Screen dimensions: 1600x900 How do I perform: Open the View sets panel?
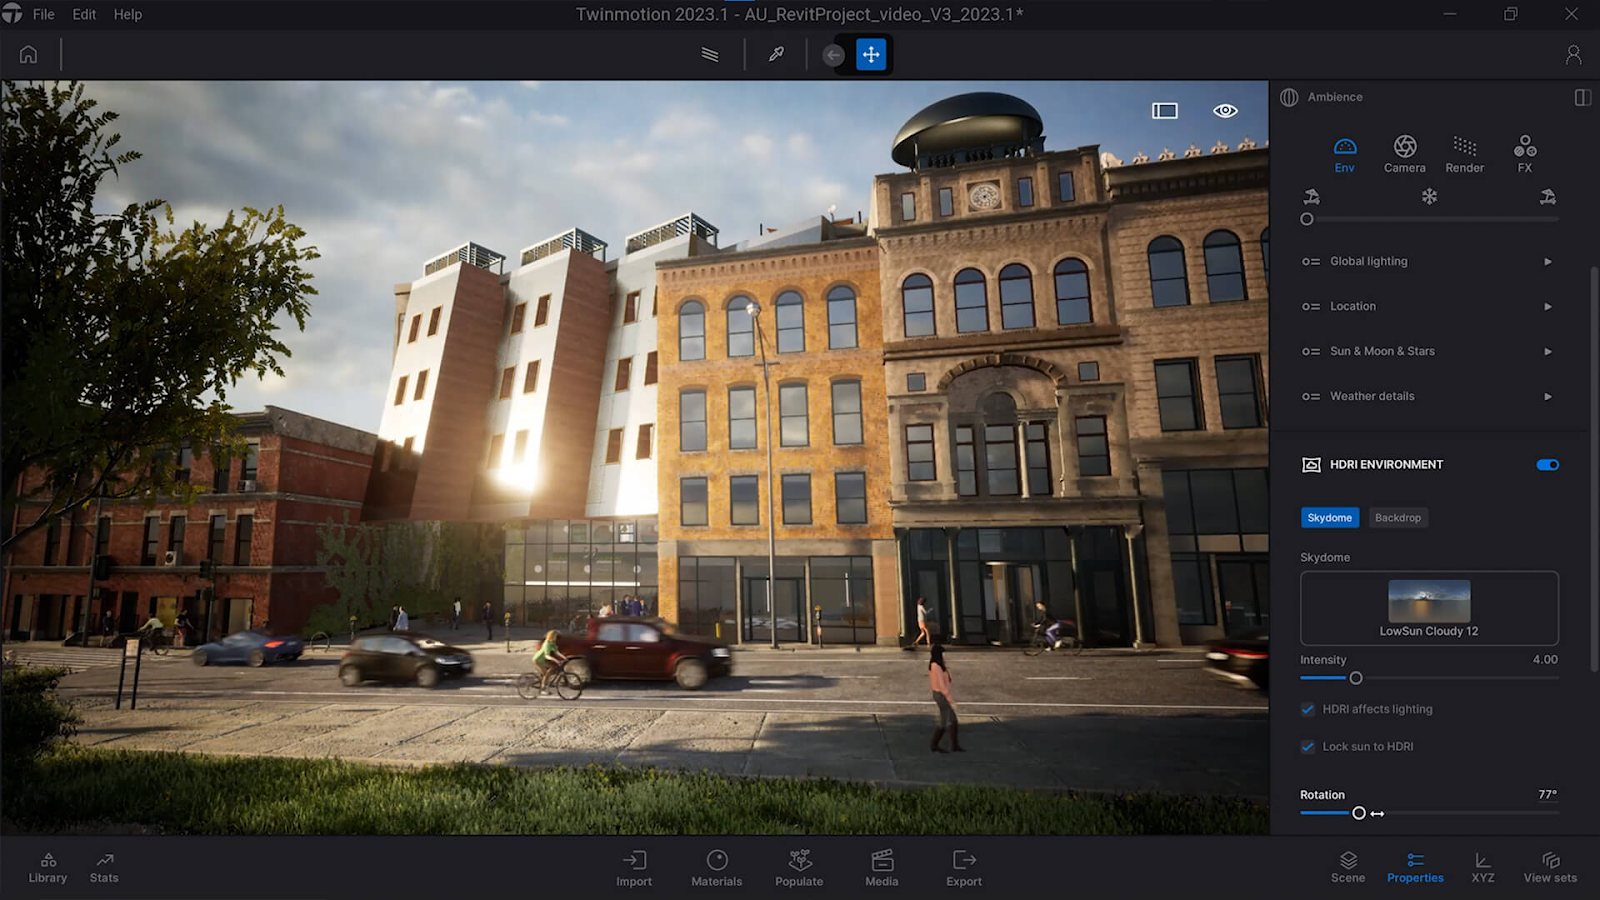click(1550, 867)
